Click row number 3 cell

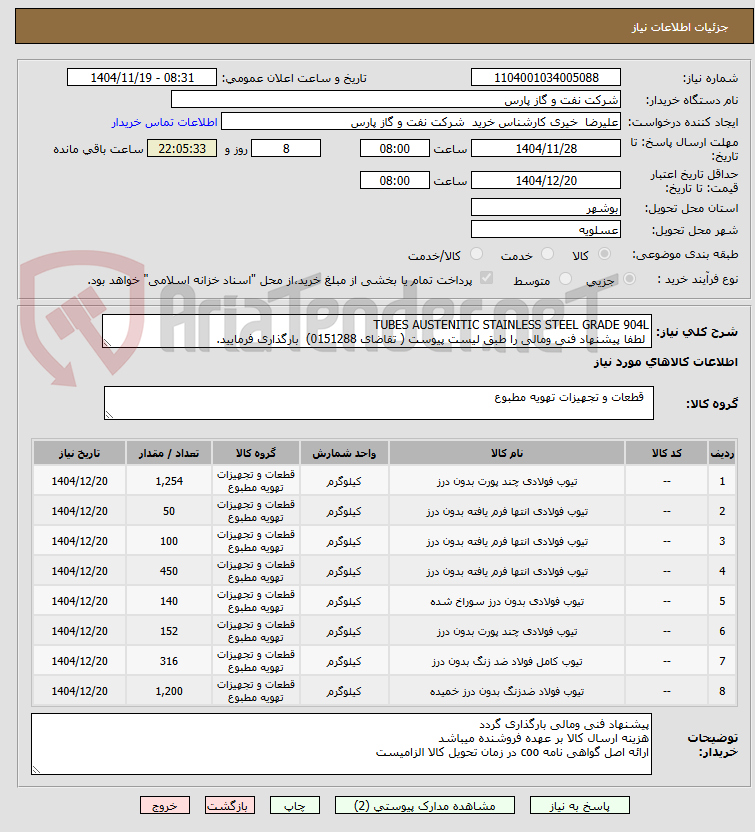(722, 541)
